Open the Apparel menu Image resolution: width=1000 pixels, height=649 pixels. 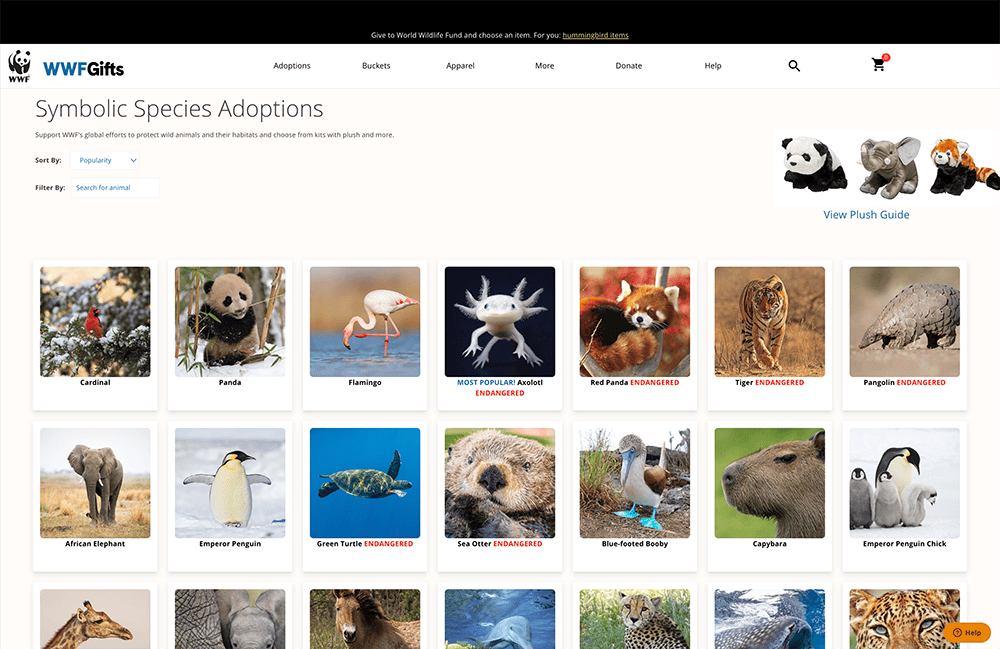pyautogui.click(x=460, y=65)
